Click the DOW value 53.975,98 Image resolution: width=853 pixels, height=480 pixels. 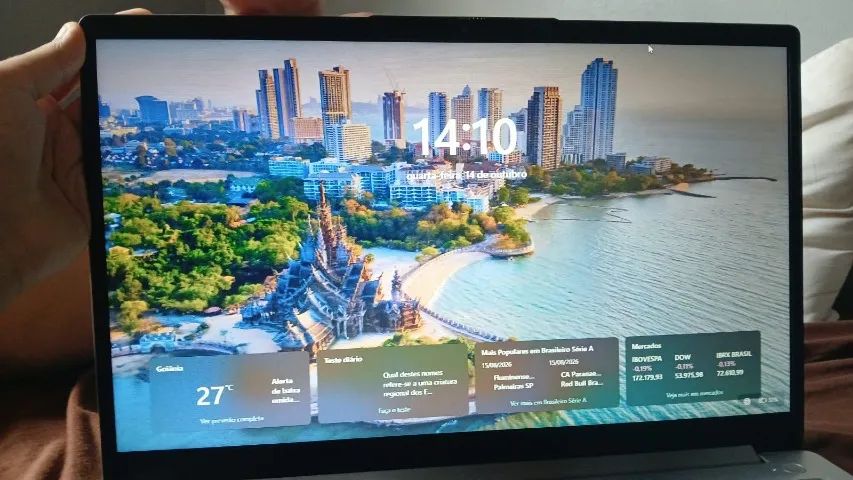pos(689,375)
